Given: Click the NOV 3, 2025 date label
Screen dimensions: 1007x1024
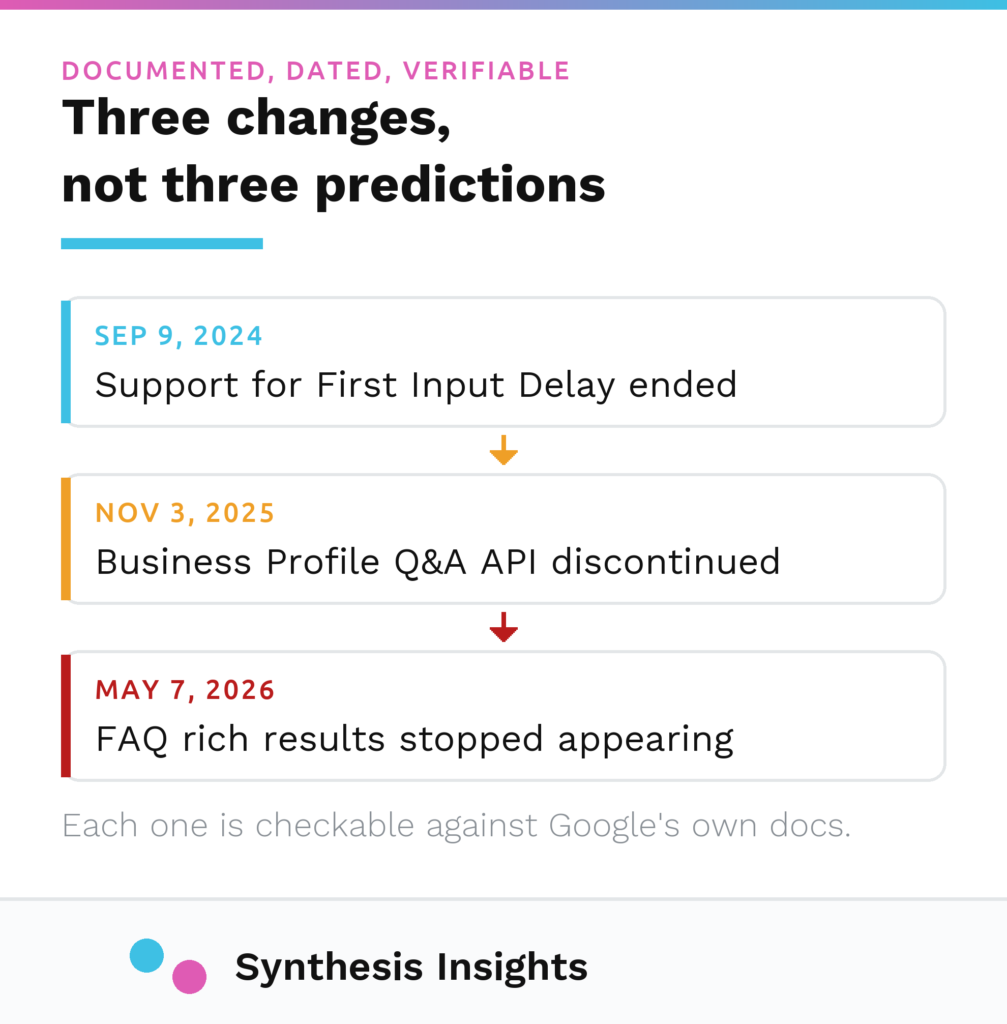Looking at the screenshot, I should pyautogui.click(x=185, y=513).
